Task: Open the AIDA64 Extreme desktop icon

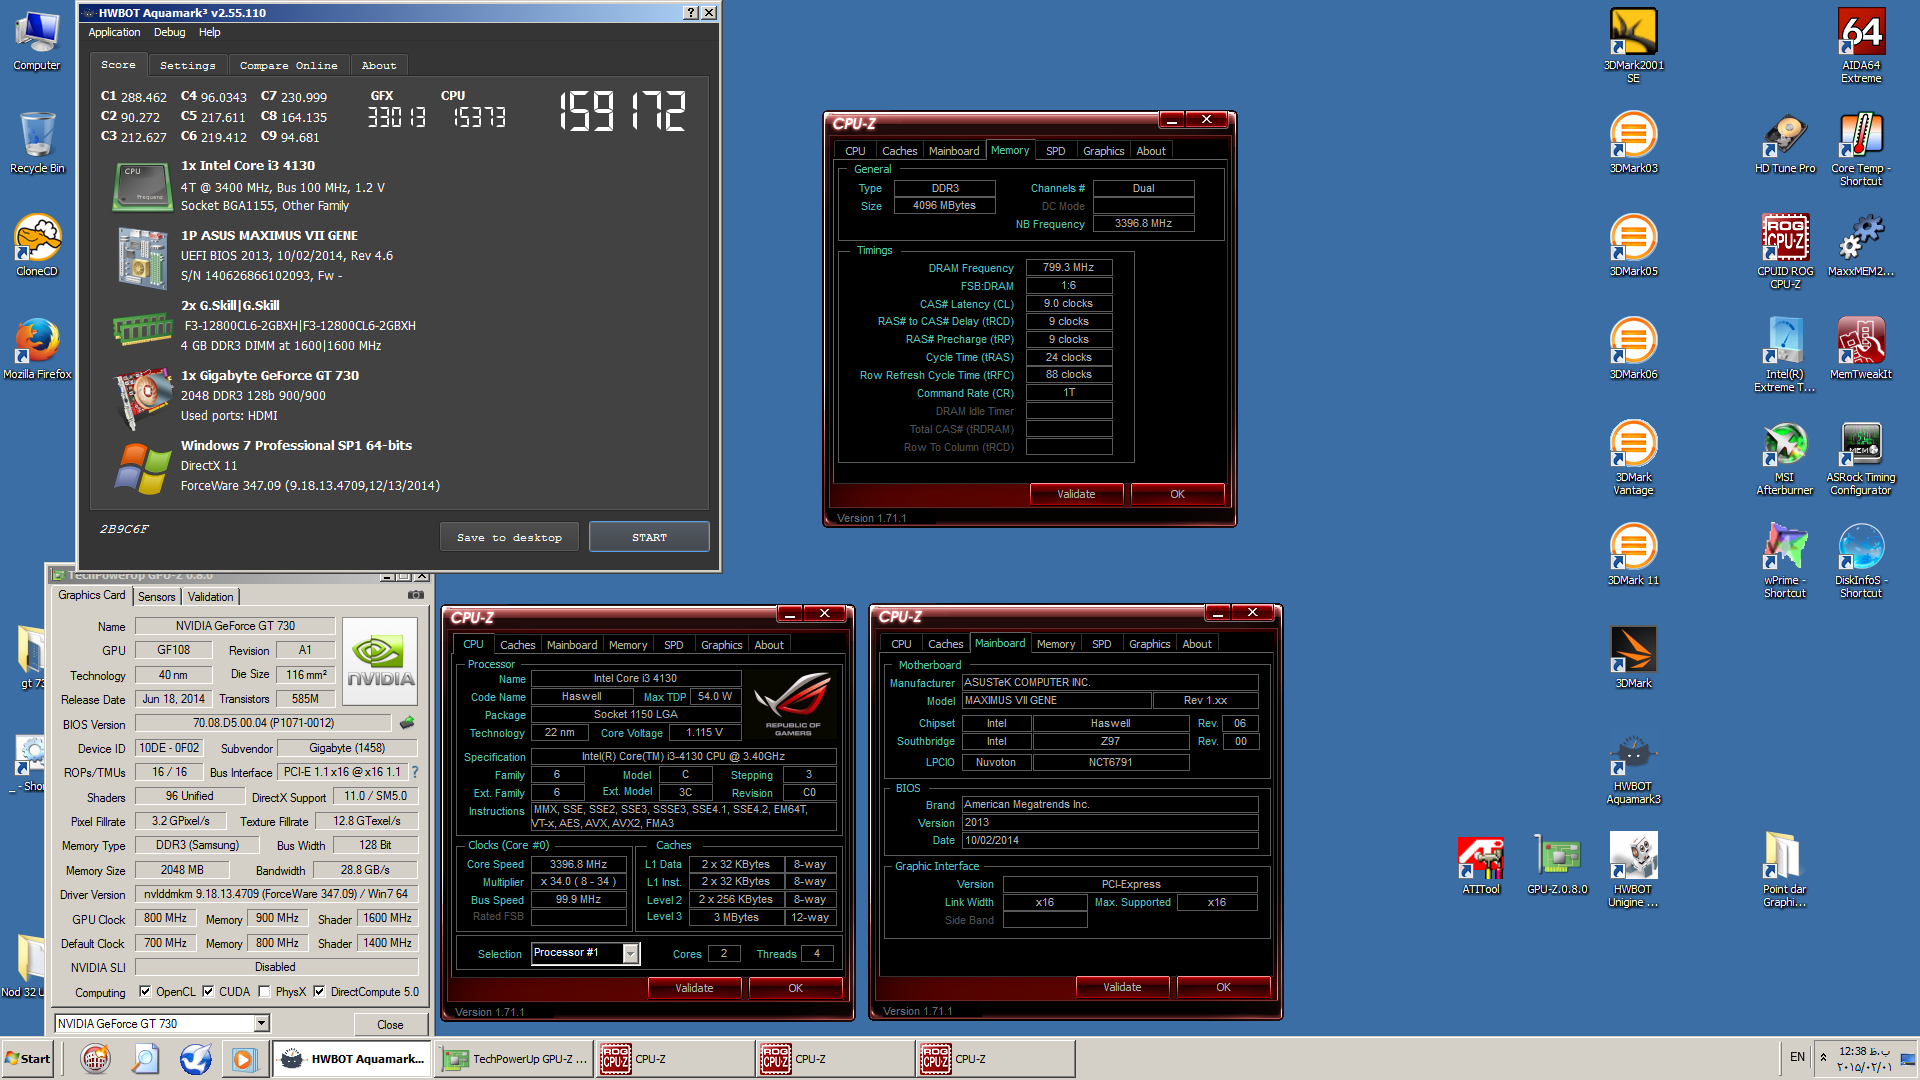Action: tap(1861, 45)
